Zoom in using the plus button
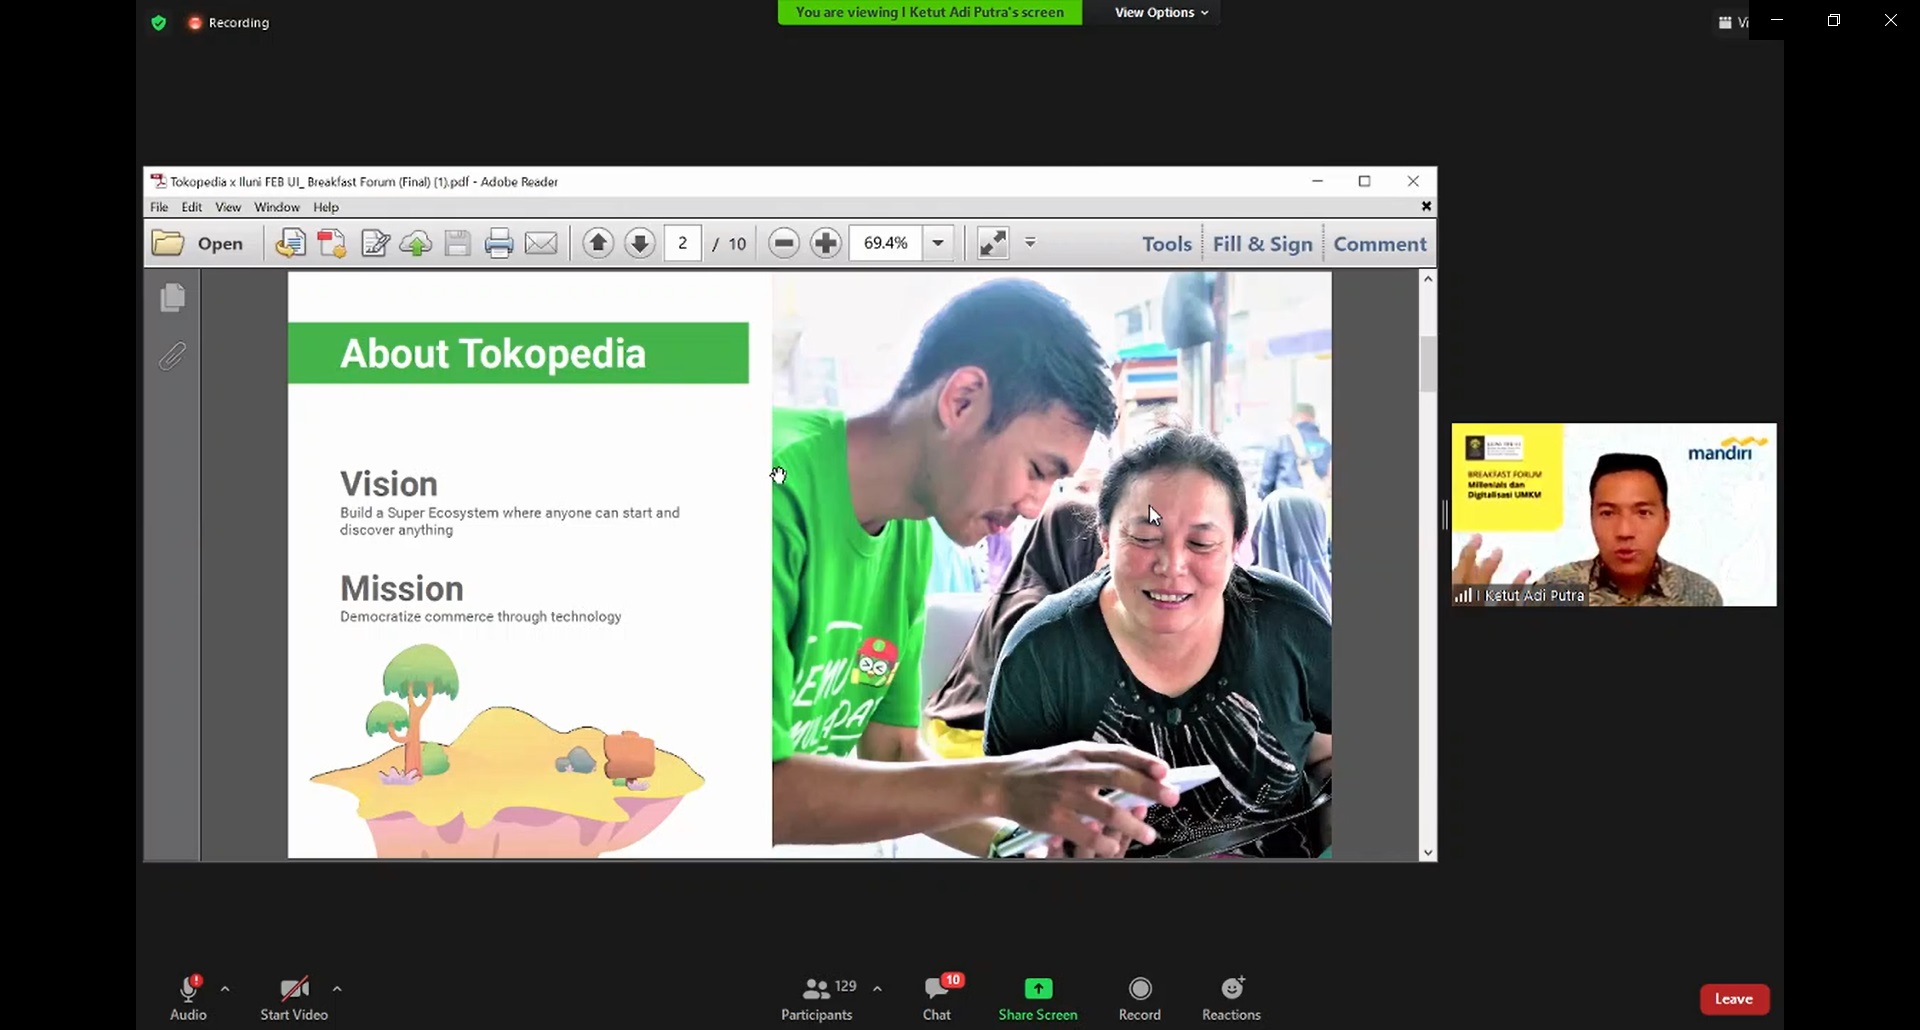This screenshot has width=1920, height=1030. point(826,243)
